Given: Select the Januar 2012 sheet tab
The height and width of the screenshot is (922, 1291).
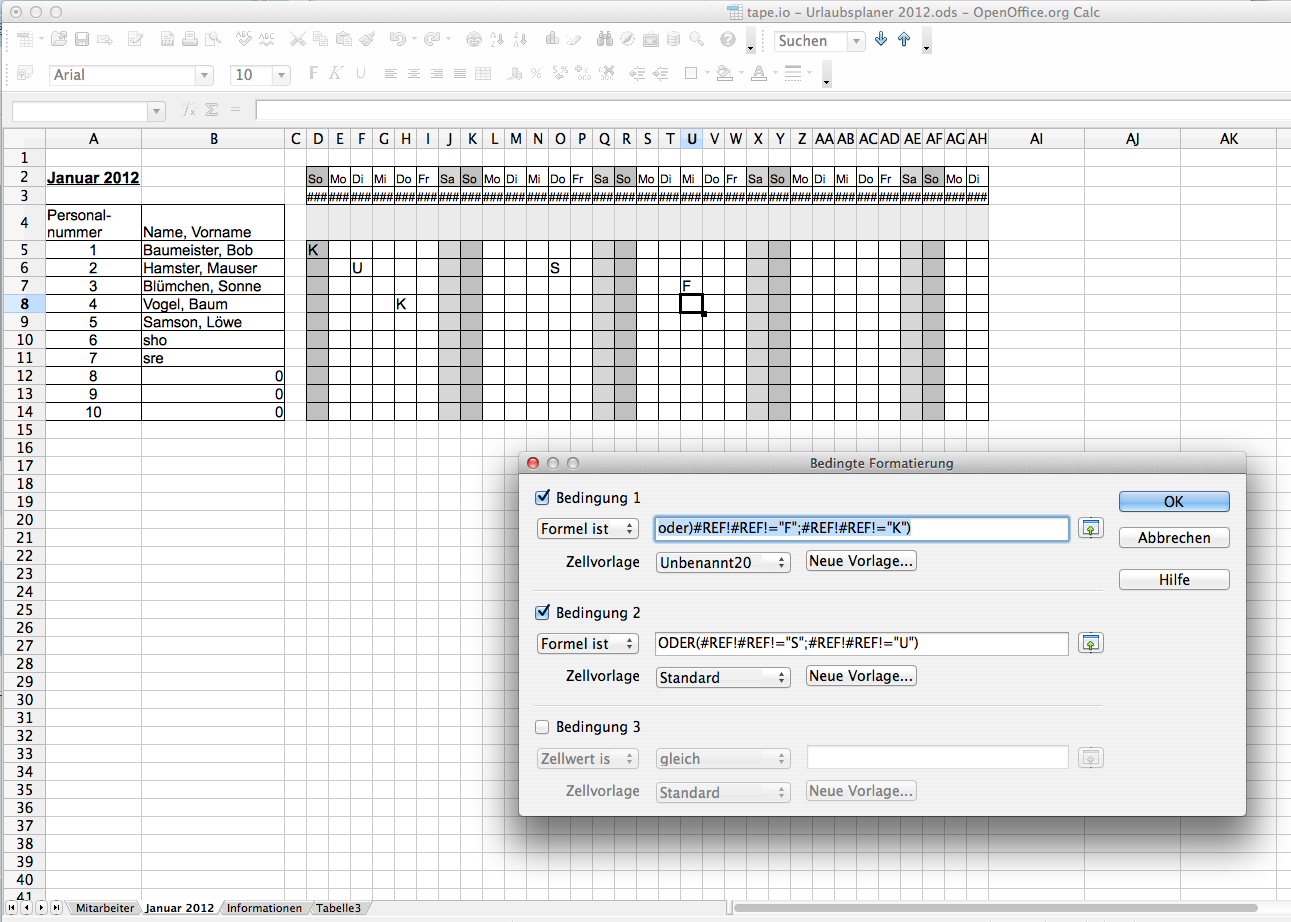Looking at the screenshot, I should (179, 908).
